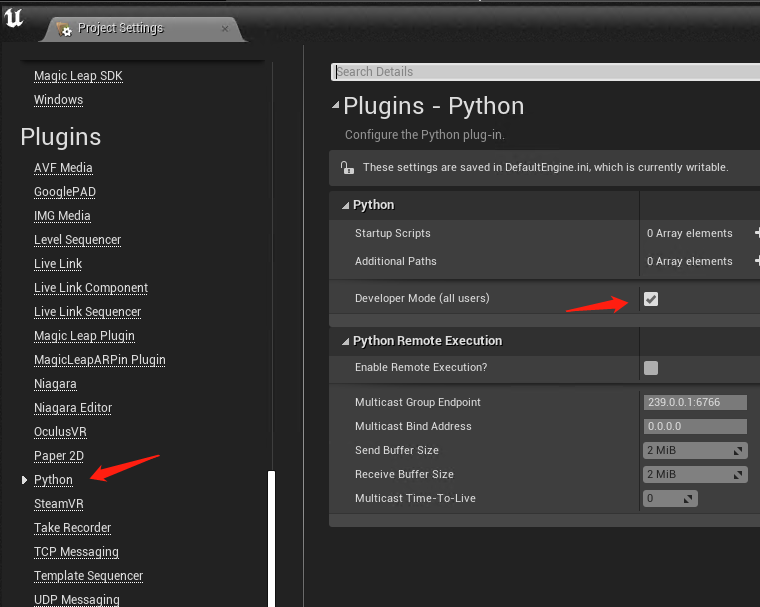Click Startup Scripts '0 Array elements' value
Screen dimensions: 760x607
tap(689, 233)
